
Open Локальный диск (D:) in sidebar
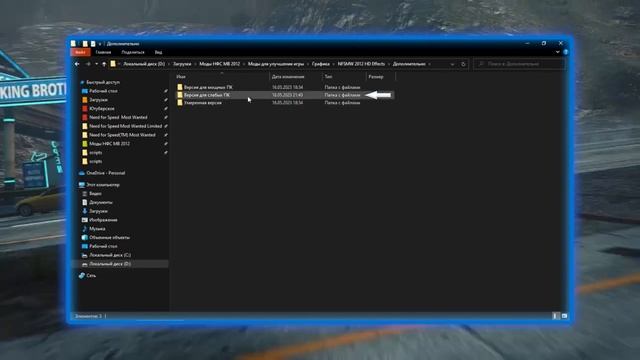click(x=110, y=264)
